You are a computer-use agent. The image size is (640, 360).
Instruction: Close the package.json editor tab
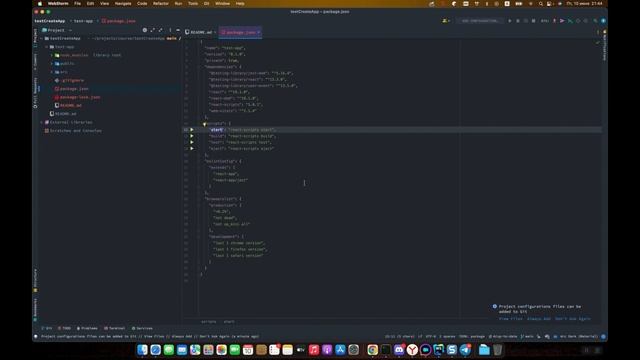258,32
